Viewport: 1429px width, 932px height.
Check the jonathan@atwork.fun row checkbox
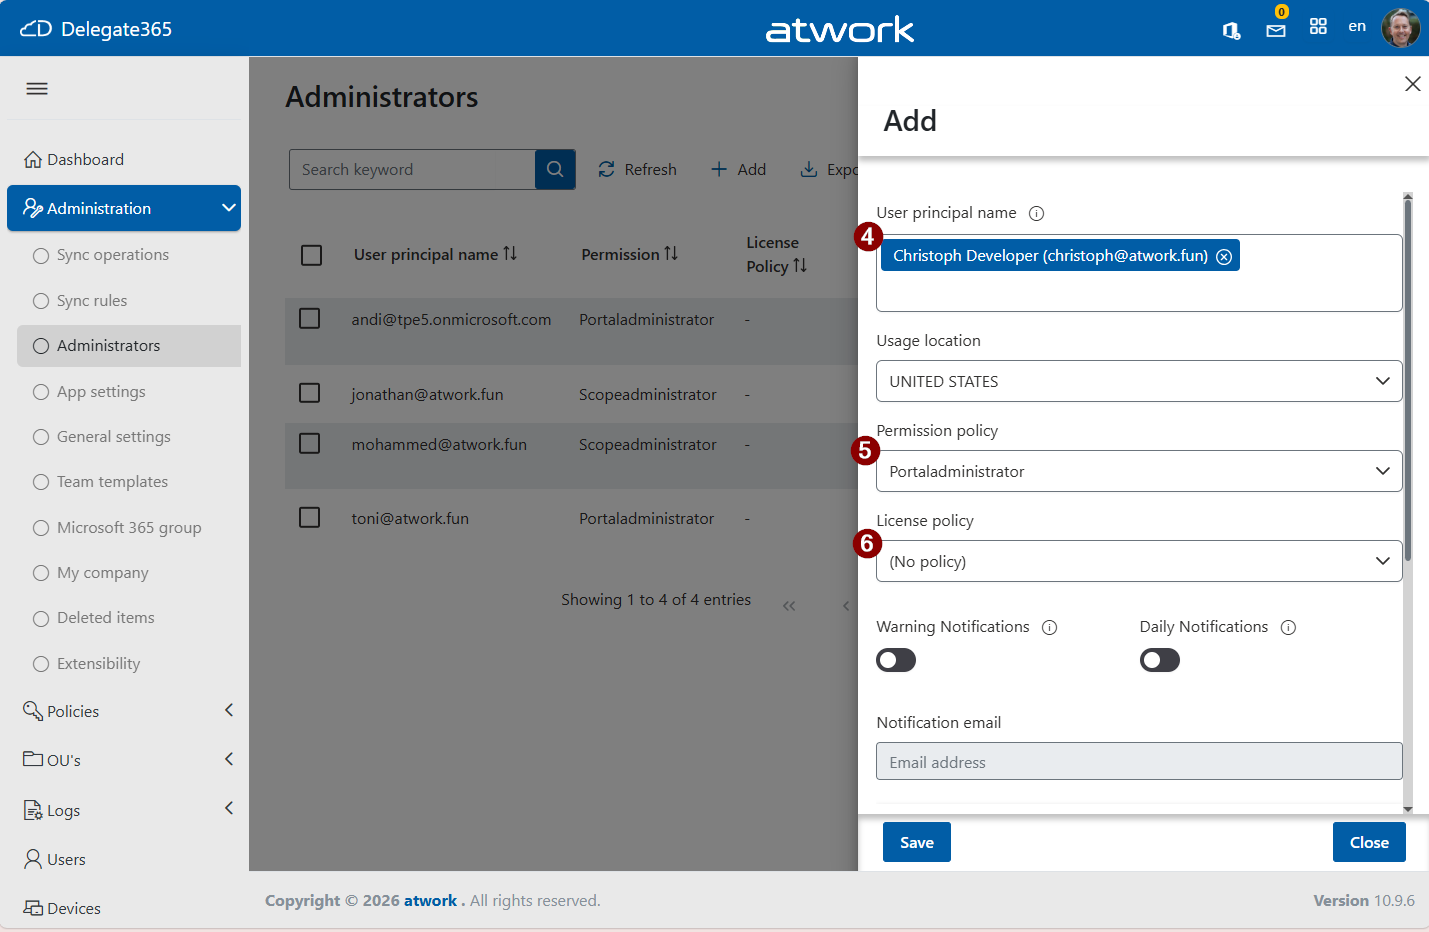coord(310,393)
